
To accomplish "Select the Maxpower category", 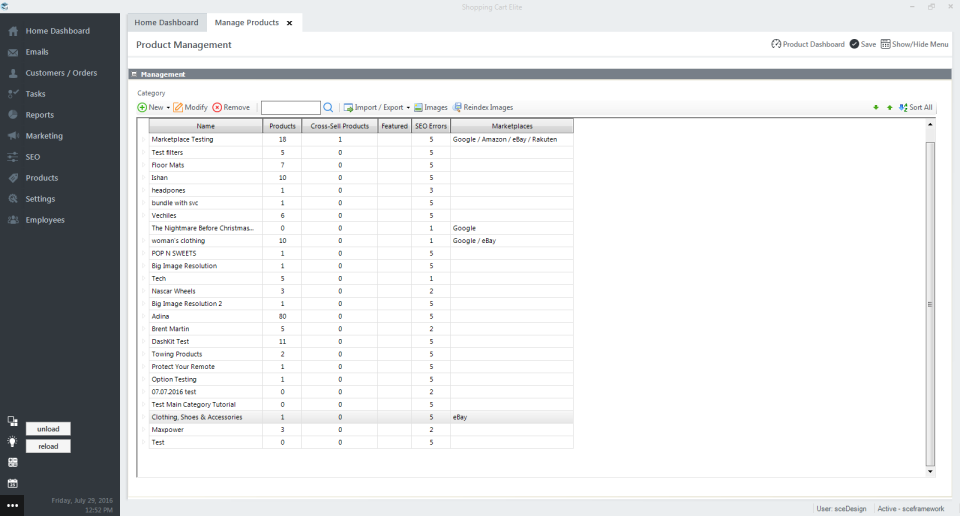I will 168,430.
